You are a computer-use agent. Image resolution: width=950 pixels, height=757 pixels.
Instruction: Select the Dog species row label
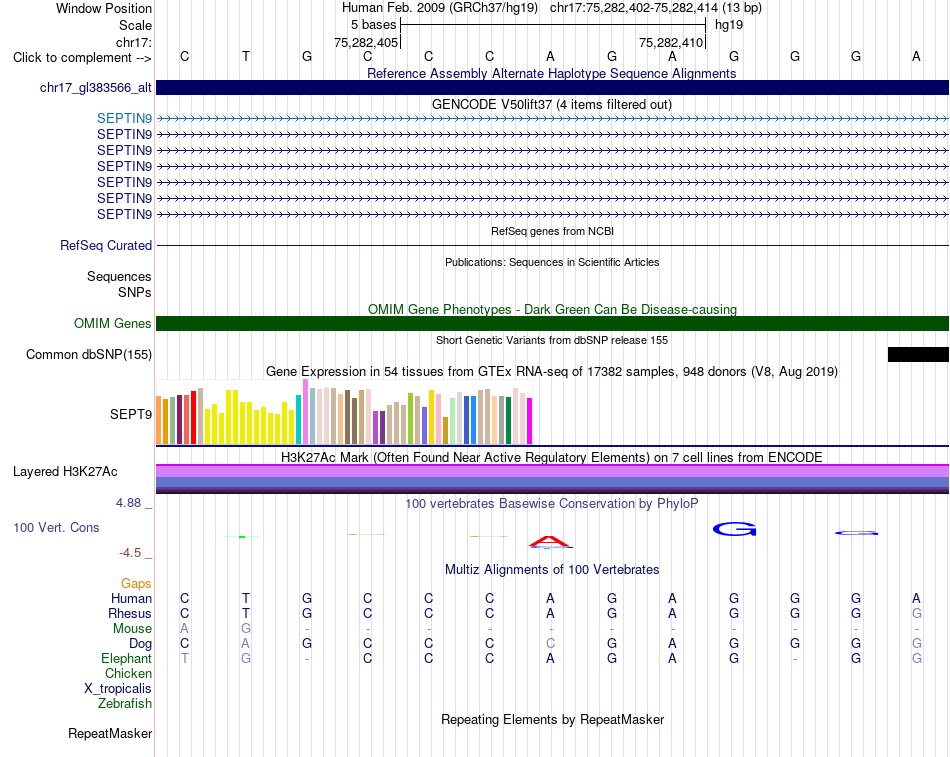pyautogui.click(x=140, y=644)
